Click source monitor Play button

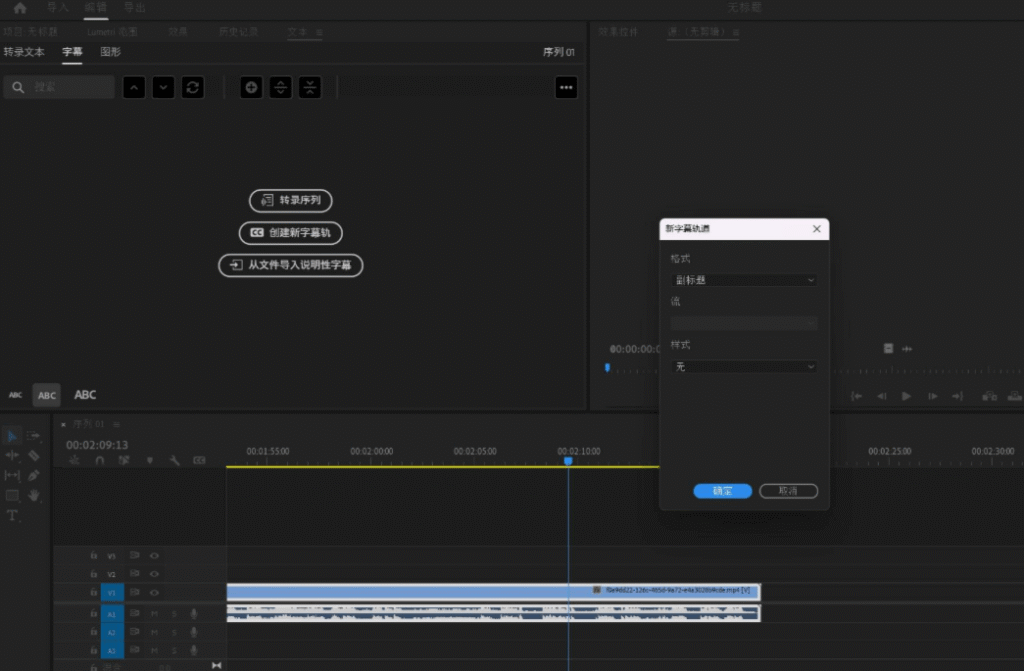[x=906, y=396]
